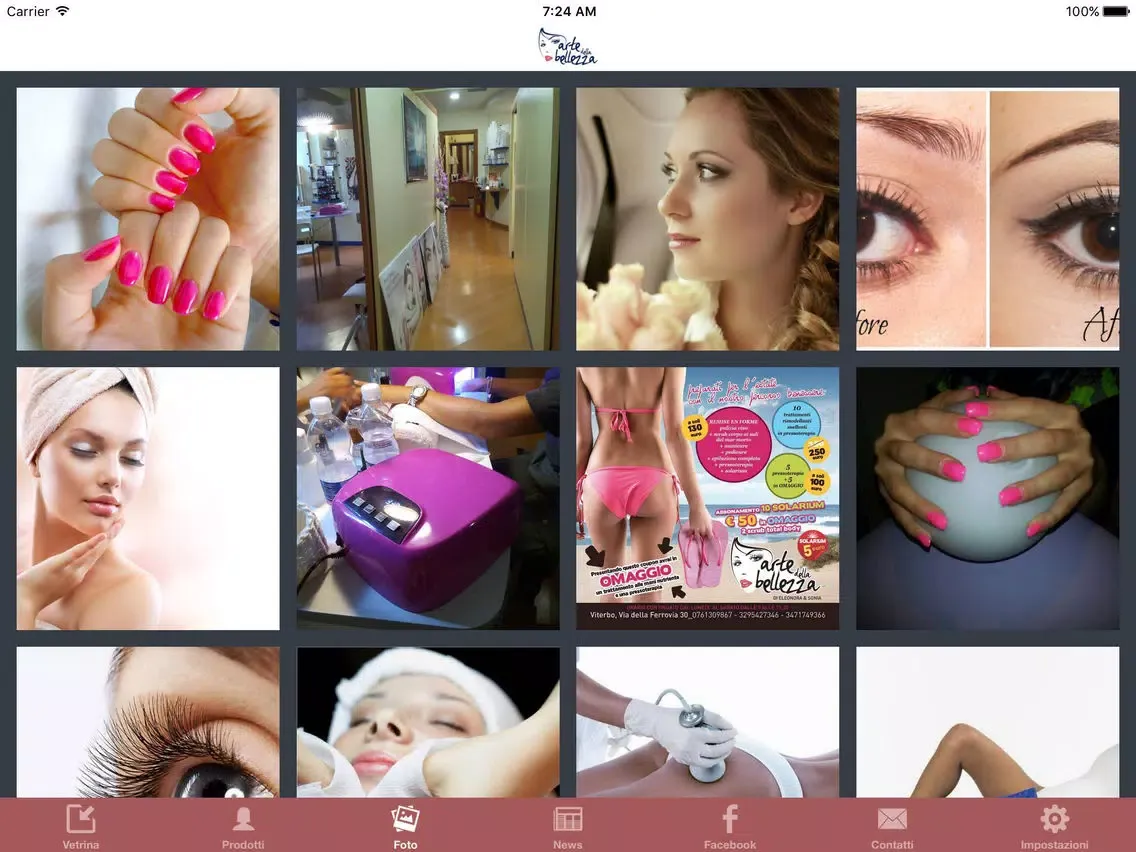Open the eyelash extension close-up photo
The width and height of the screenshot is (1136, 852).
148,722
